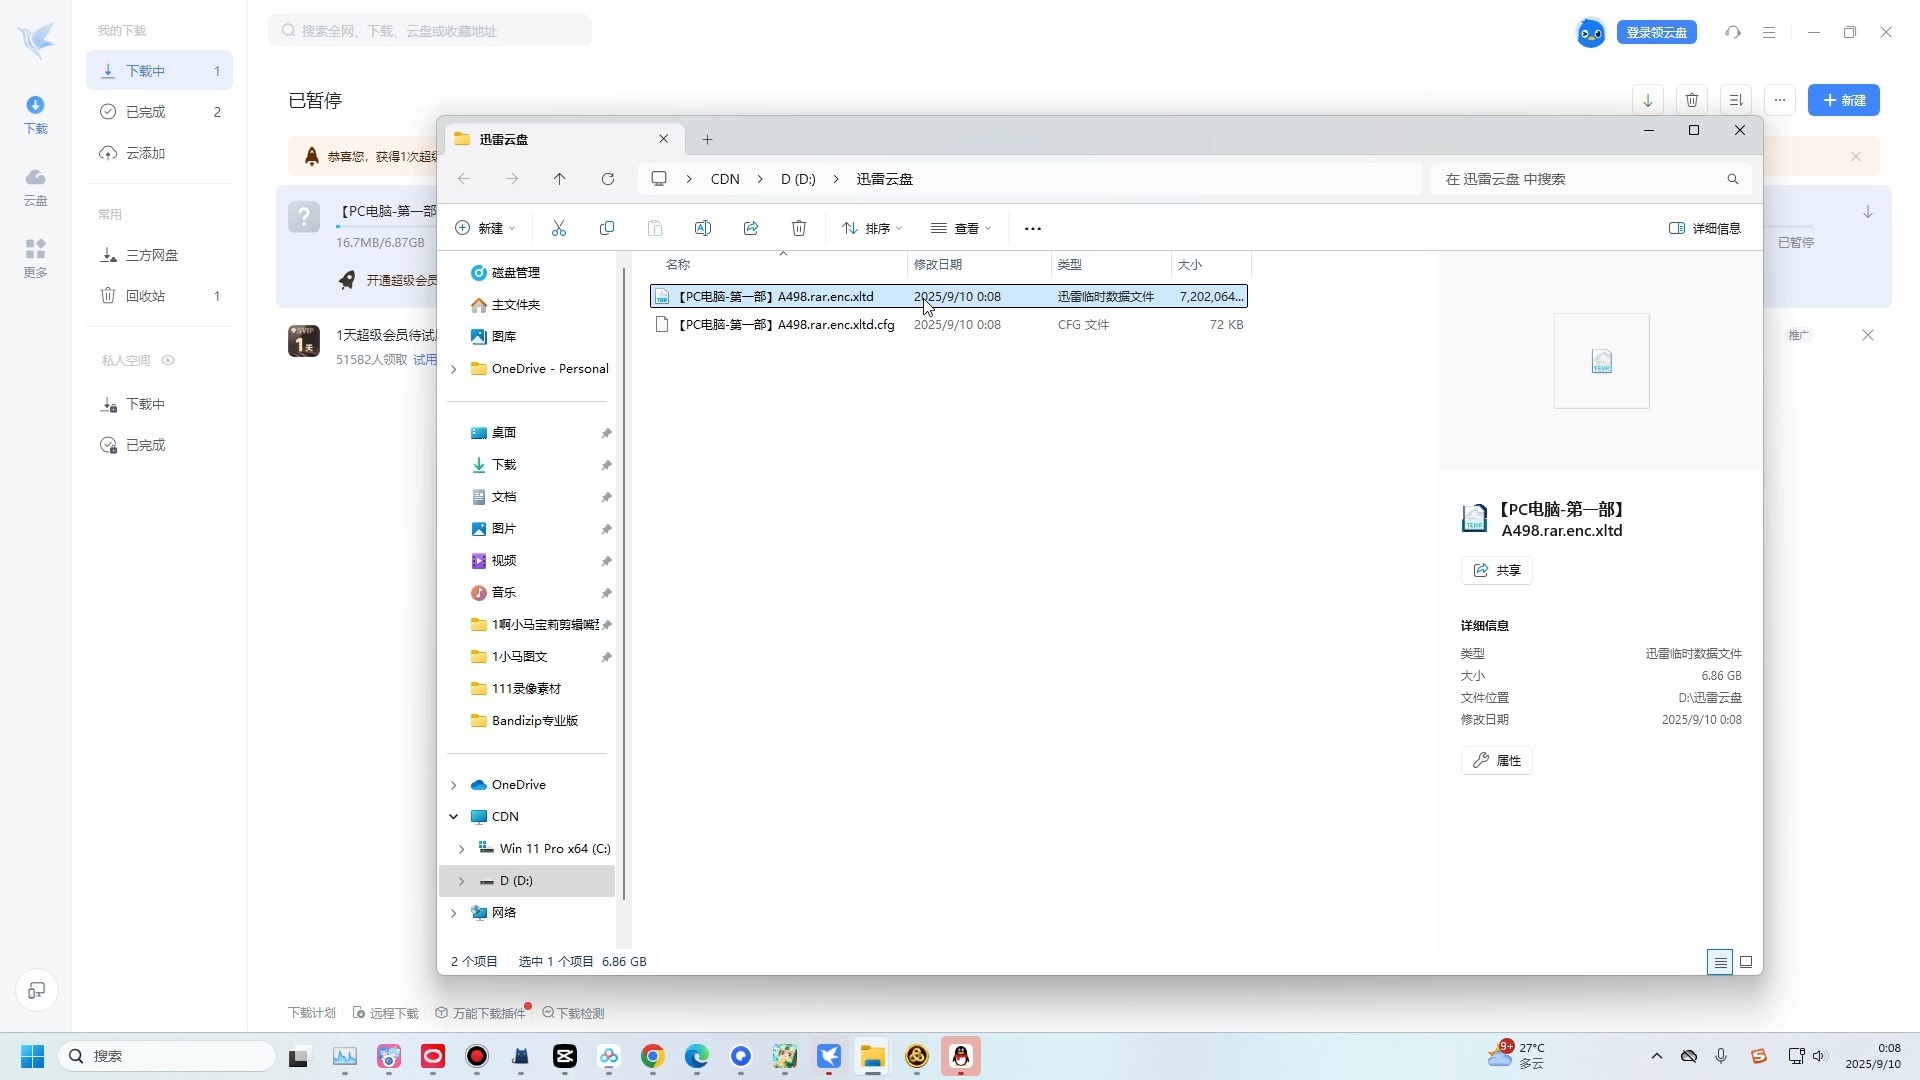Toggle the 详细信息 details pane
This screenshot has width=1920, height=1080.
tap(1705, 228)
